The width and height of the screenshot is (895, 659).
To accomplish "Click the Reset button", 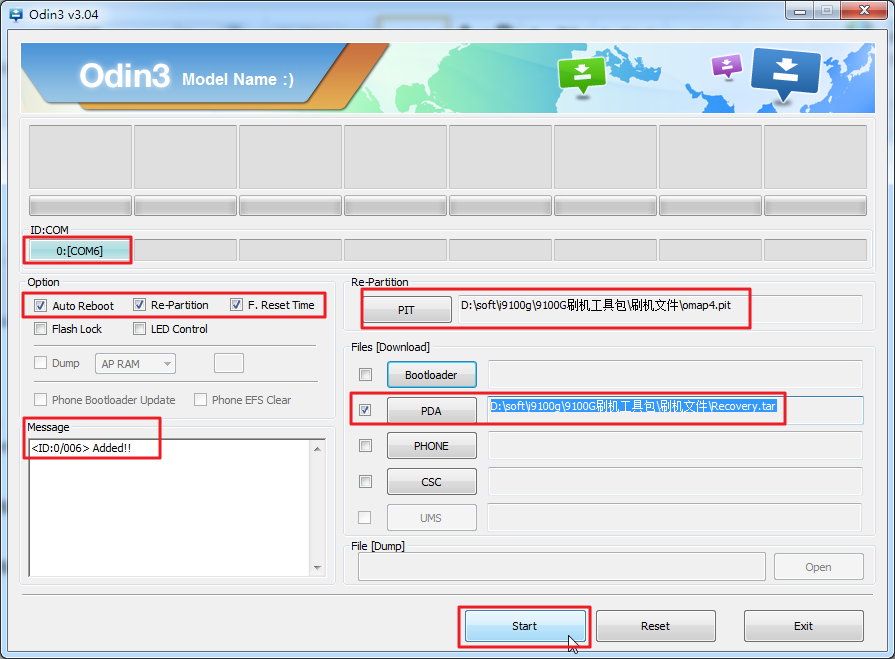I will pos(655,626).
